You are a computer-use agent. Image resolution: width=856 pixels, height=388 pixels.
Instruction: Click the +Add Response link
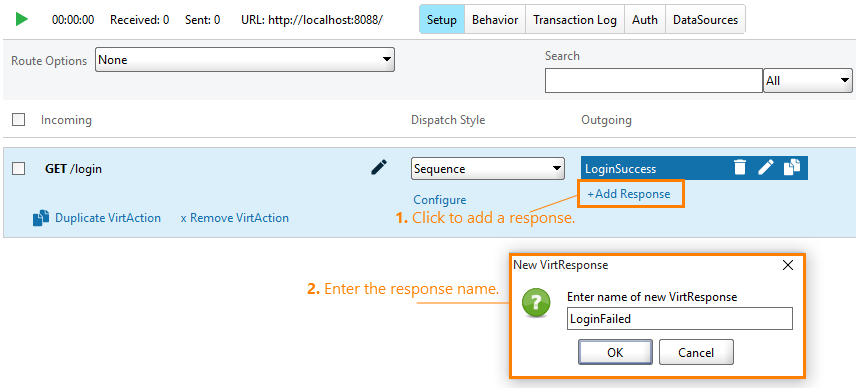pyautogui.click(x=628, y=194)
